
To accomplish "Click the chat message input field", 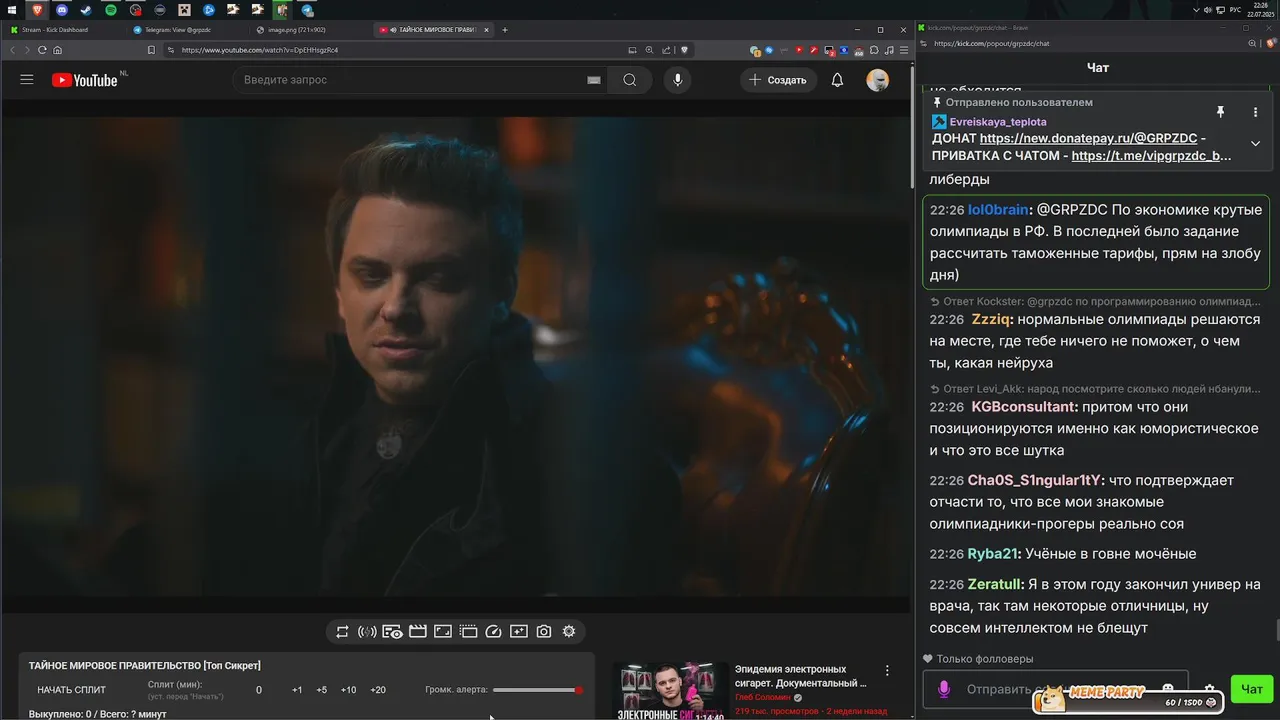I will coord(1055,689).
